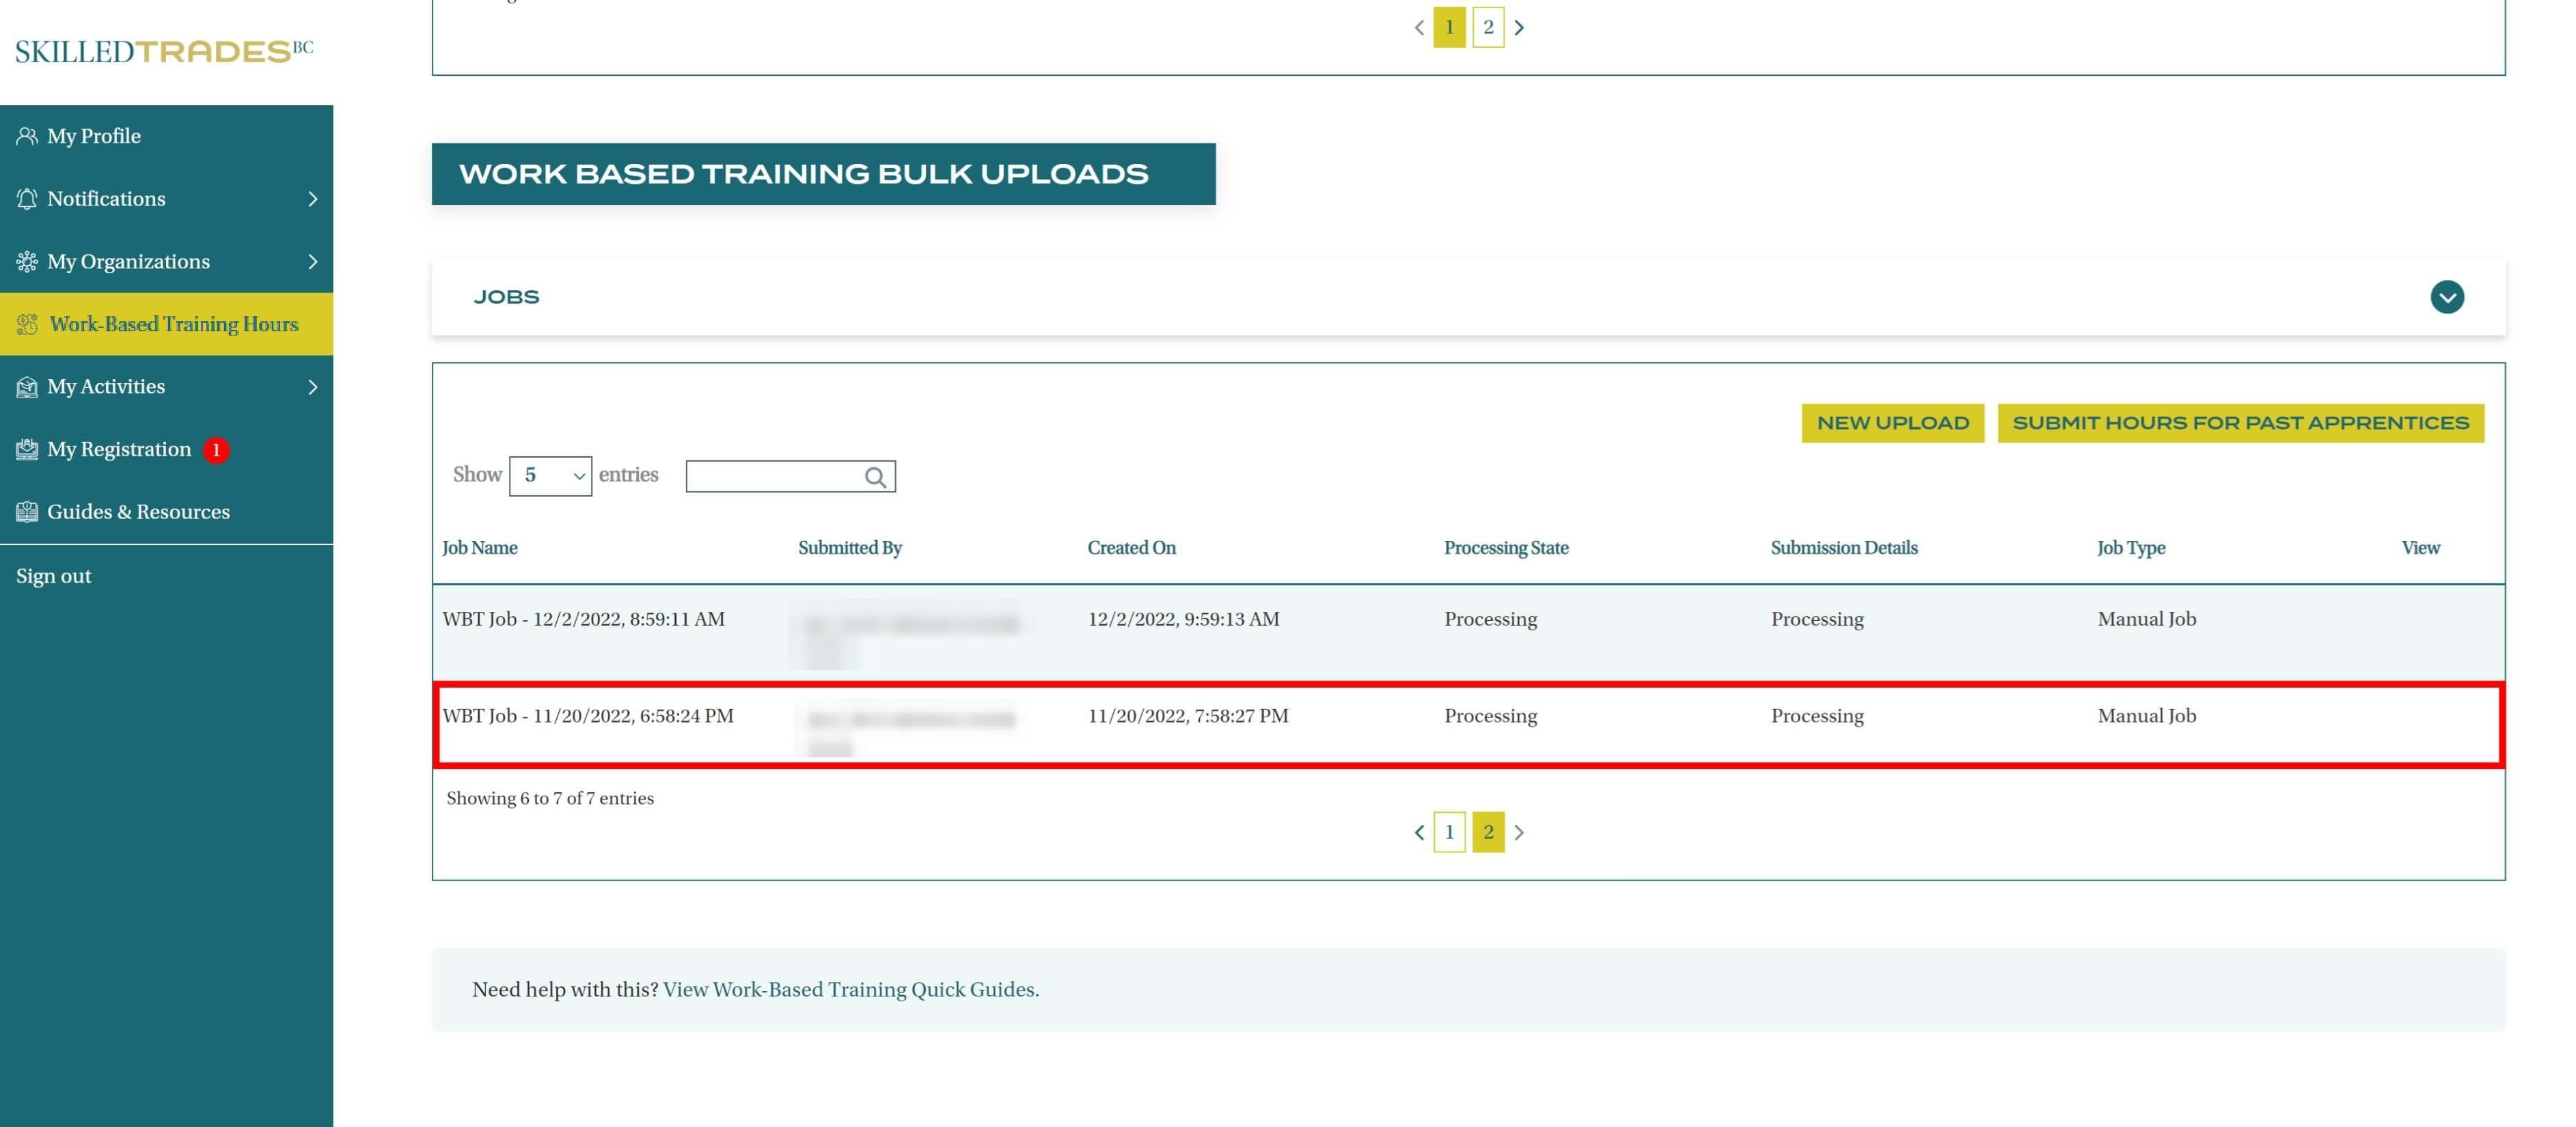
Task: Click the My Organizations icon in sidebar
Action: pyautogui.click(x=27, y=262)
